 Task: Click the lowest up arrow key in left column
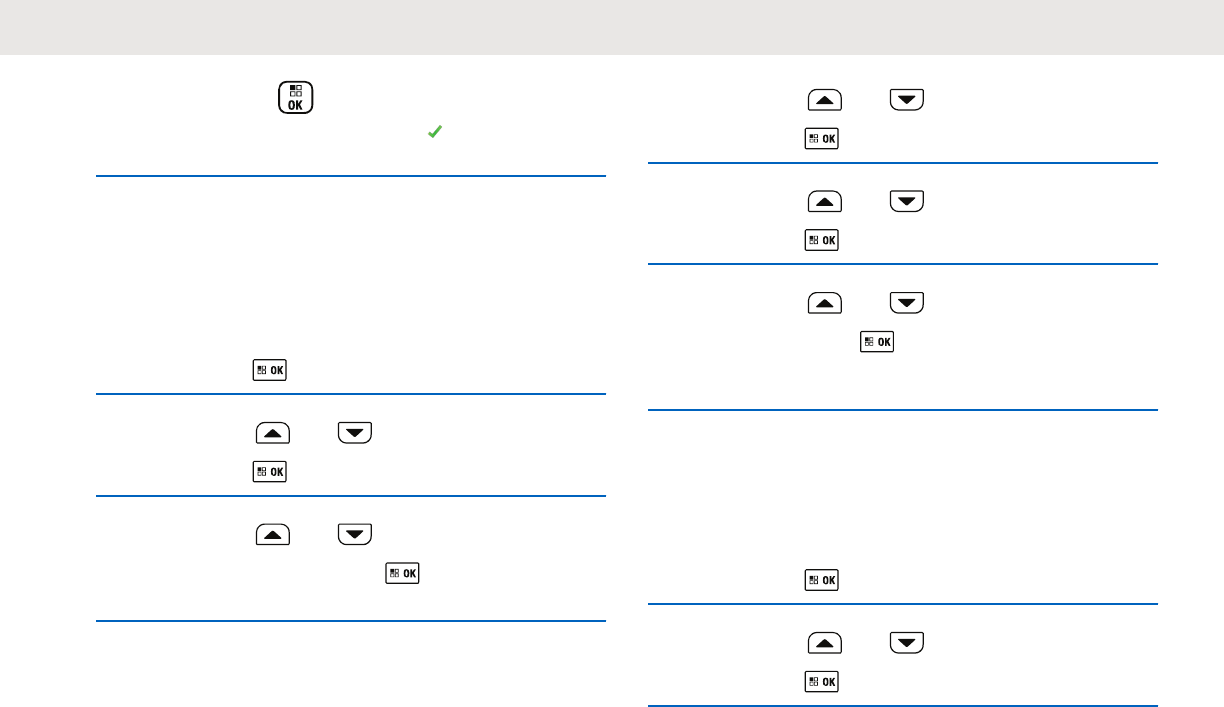(x=273, y=534)
